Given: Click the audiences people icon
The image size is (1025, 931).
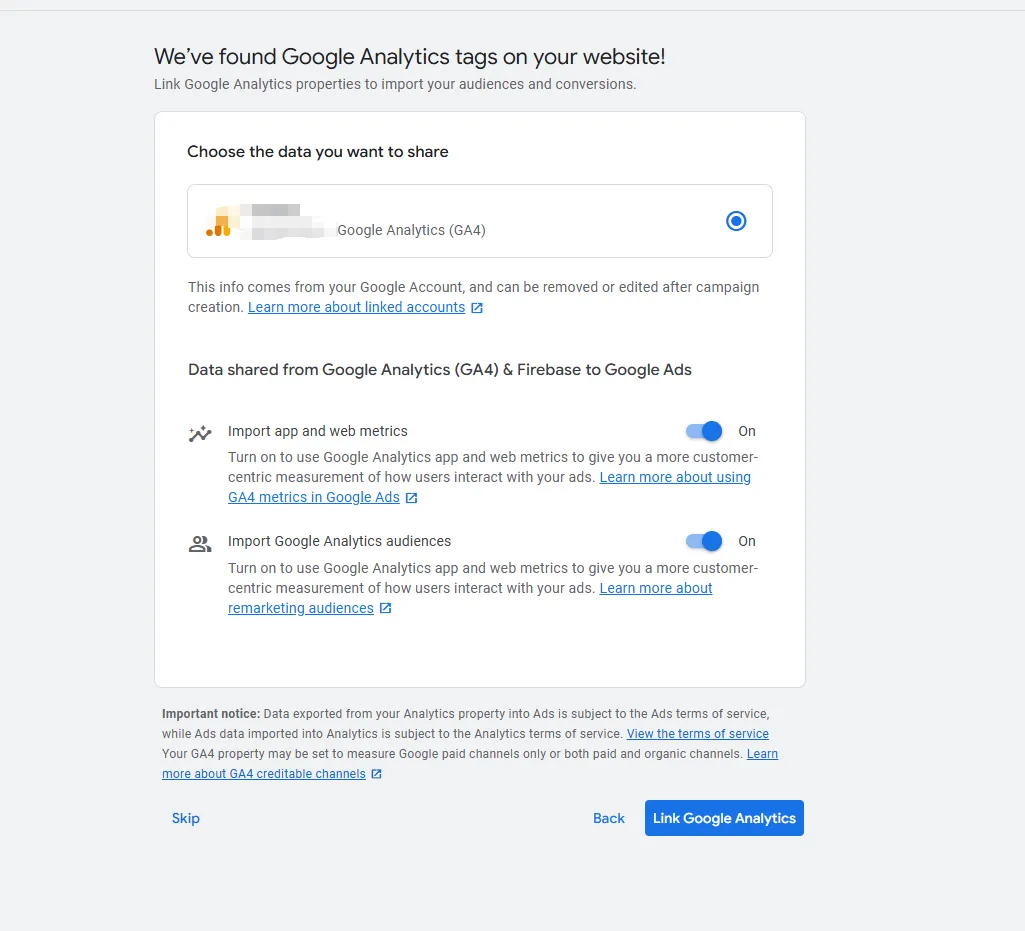Looking at the screenshot, I should (200, 544).
